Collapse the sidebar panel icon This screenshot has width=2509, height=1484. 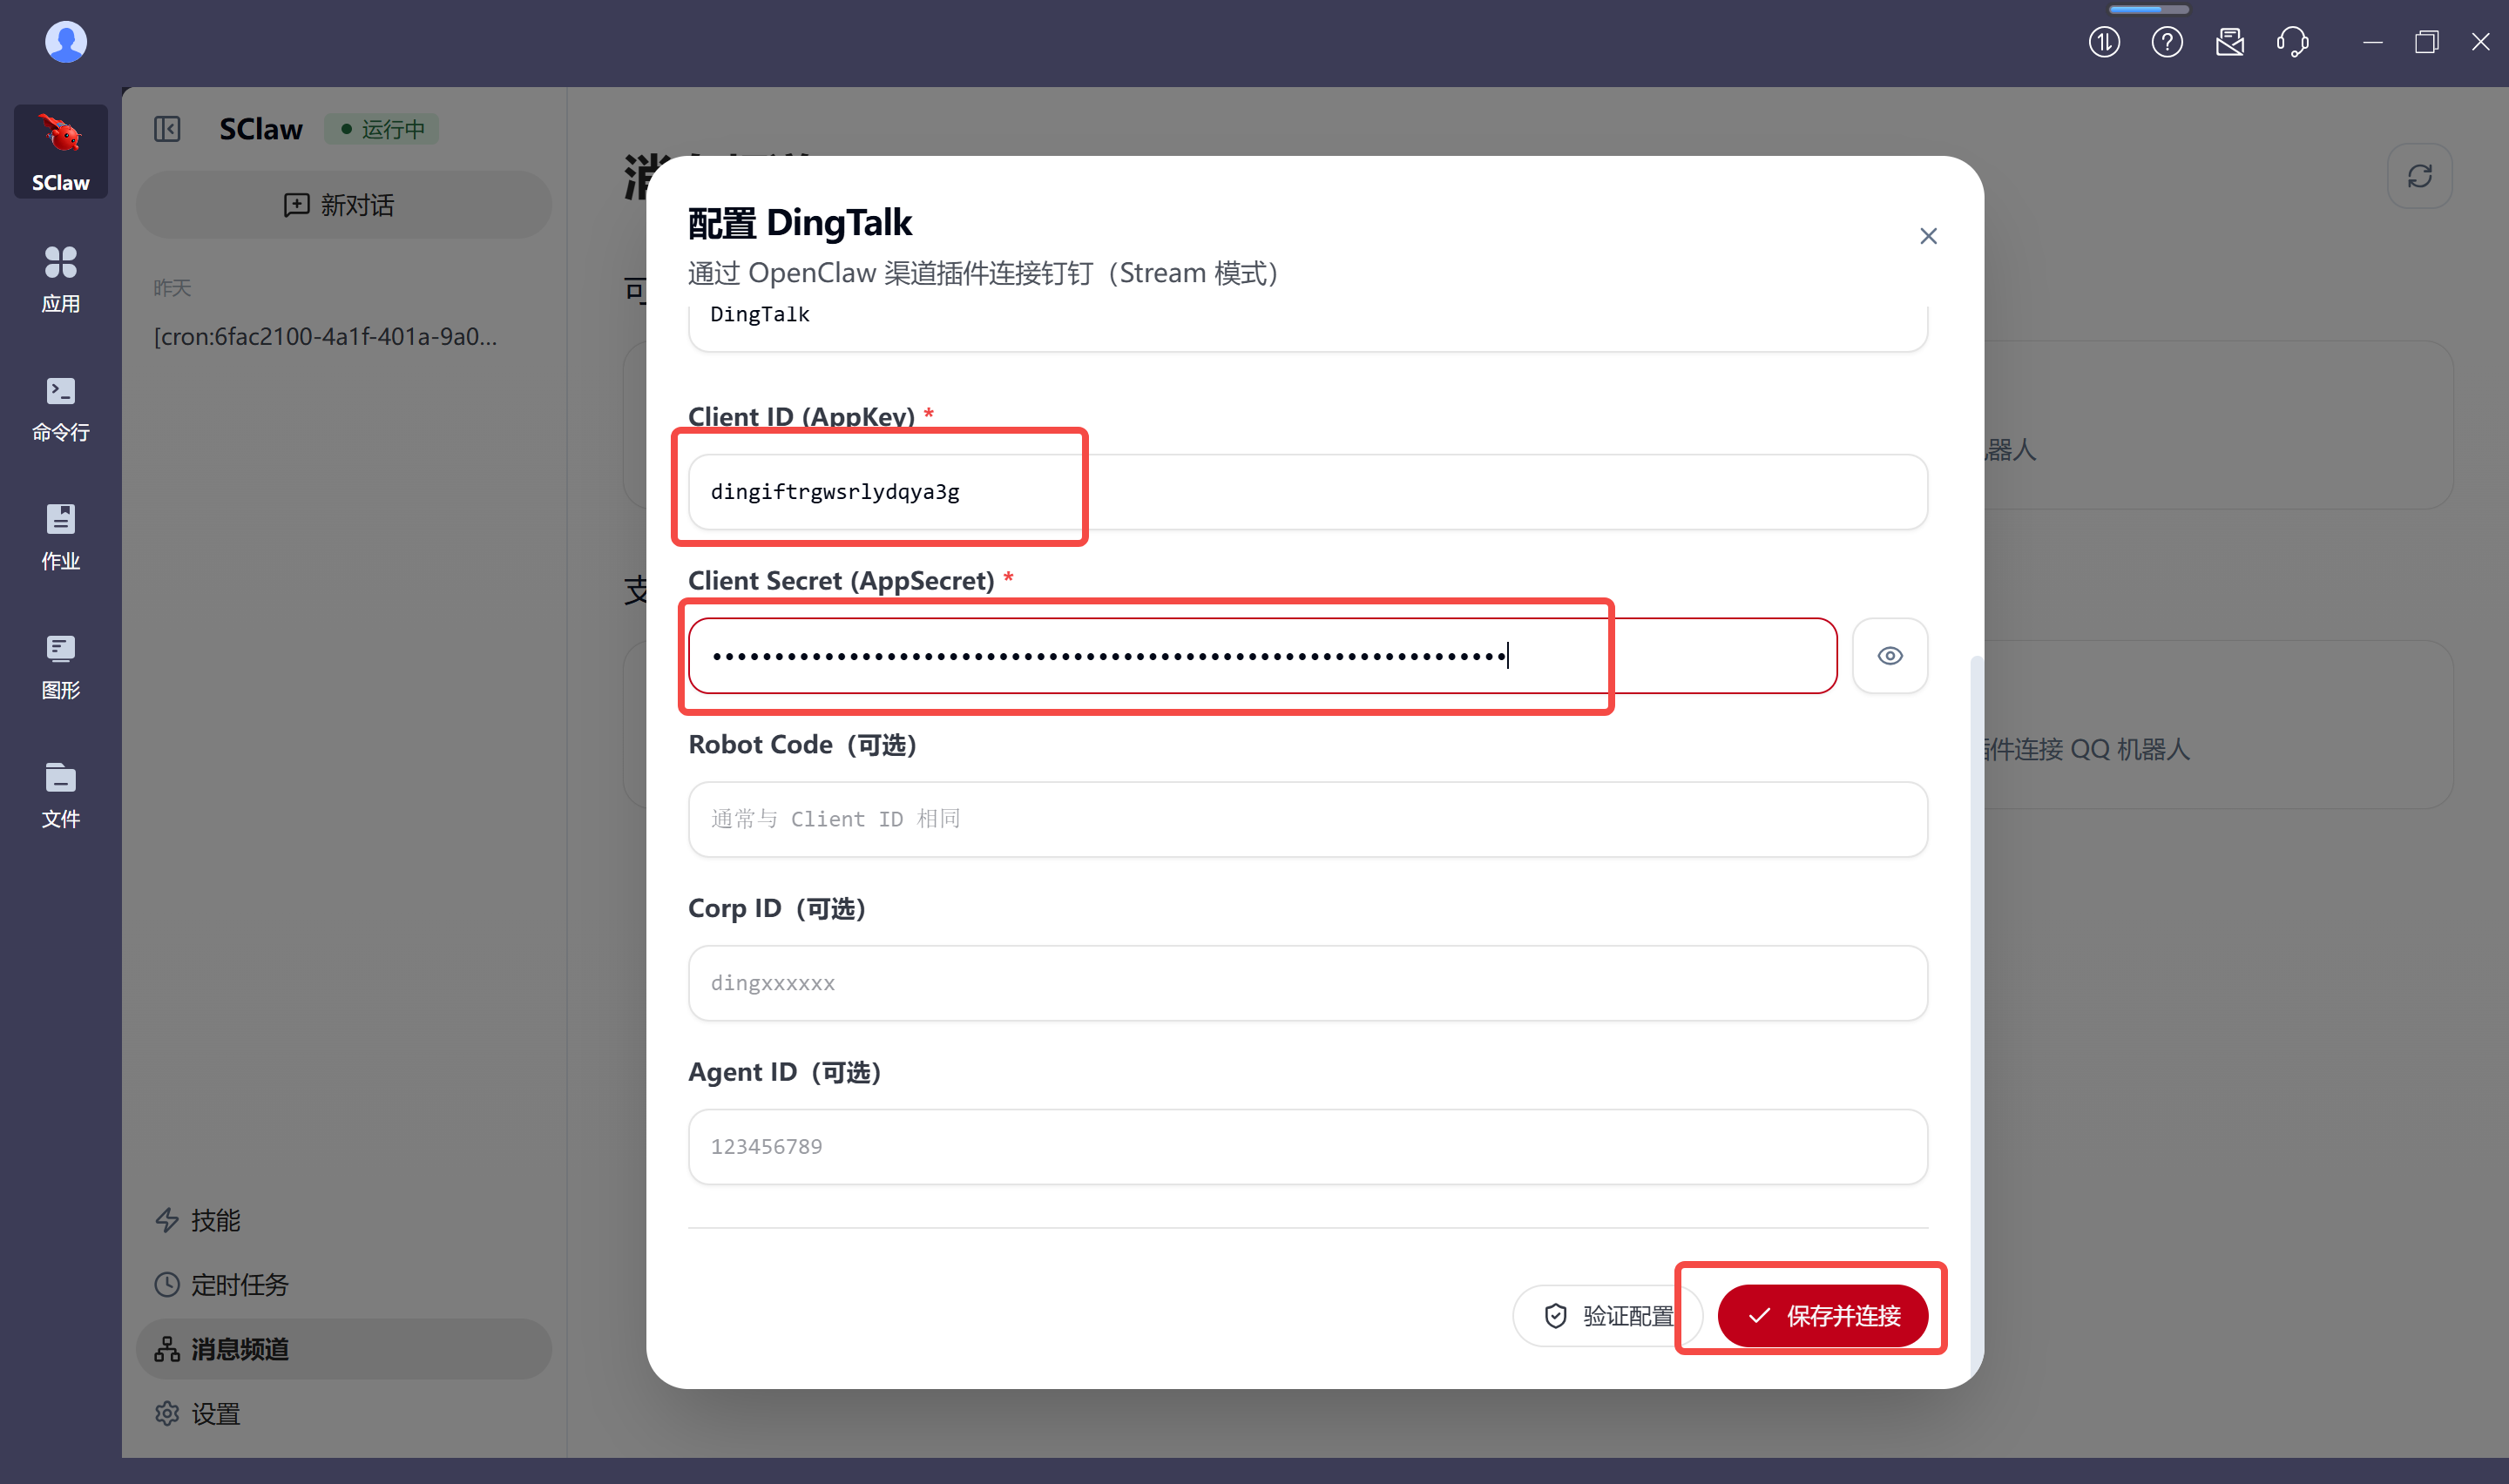point(167,129)
